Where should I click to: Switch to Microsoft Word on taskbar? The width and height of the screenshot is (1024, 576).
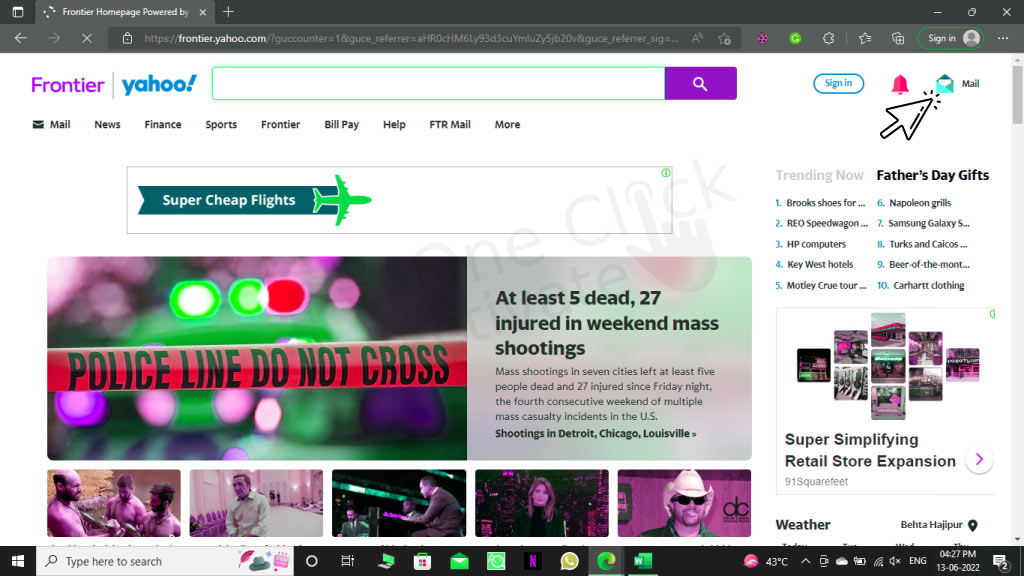[x=643, y=561]
